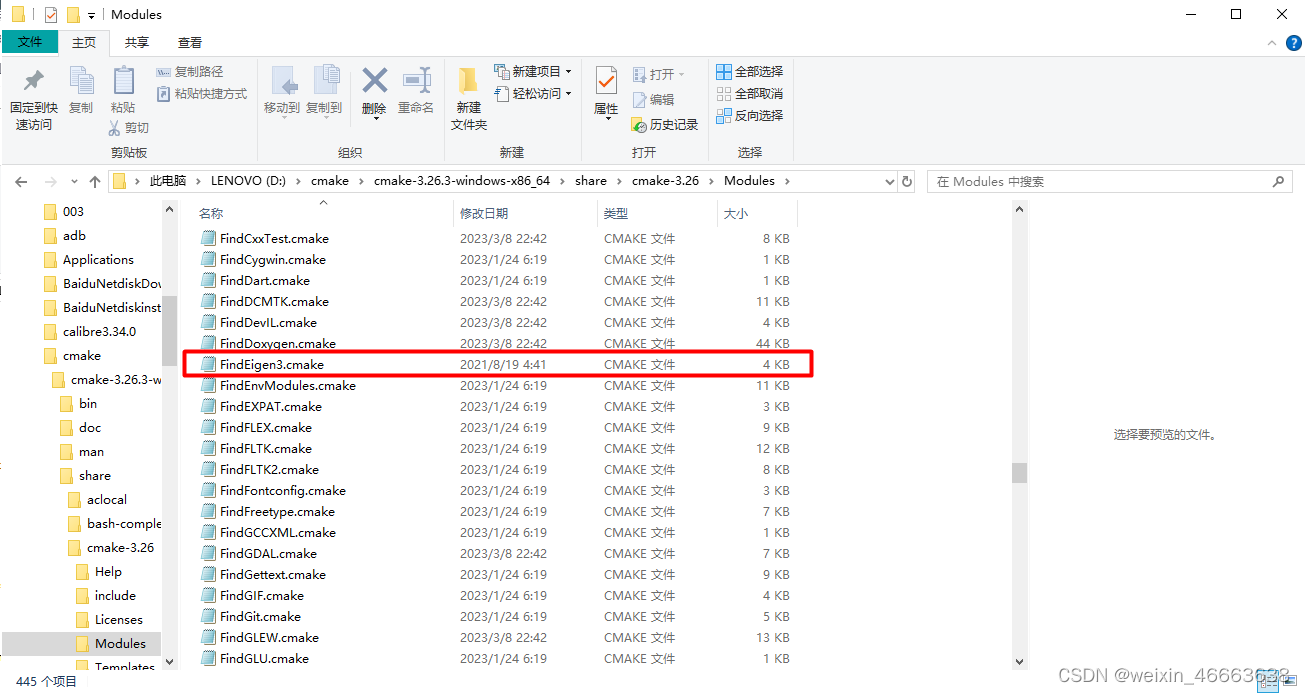The image size is (1305, 694).
Task: Switch to the 查看 (View) tab
Action: tap(190, 43)
